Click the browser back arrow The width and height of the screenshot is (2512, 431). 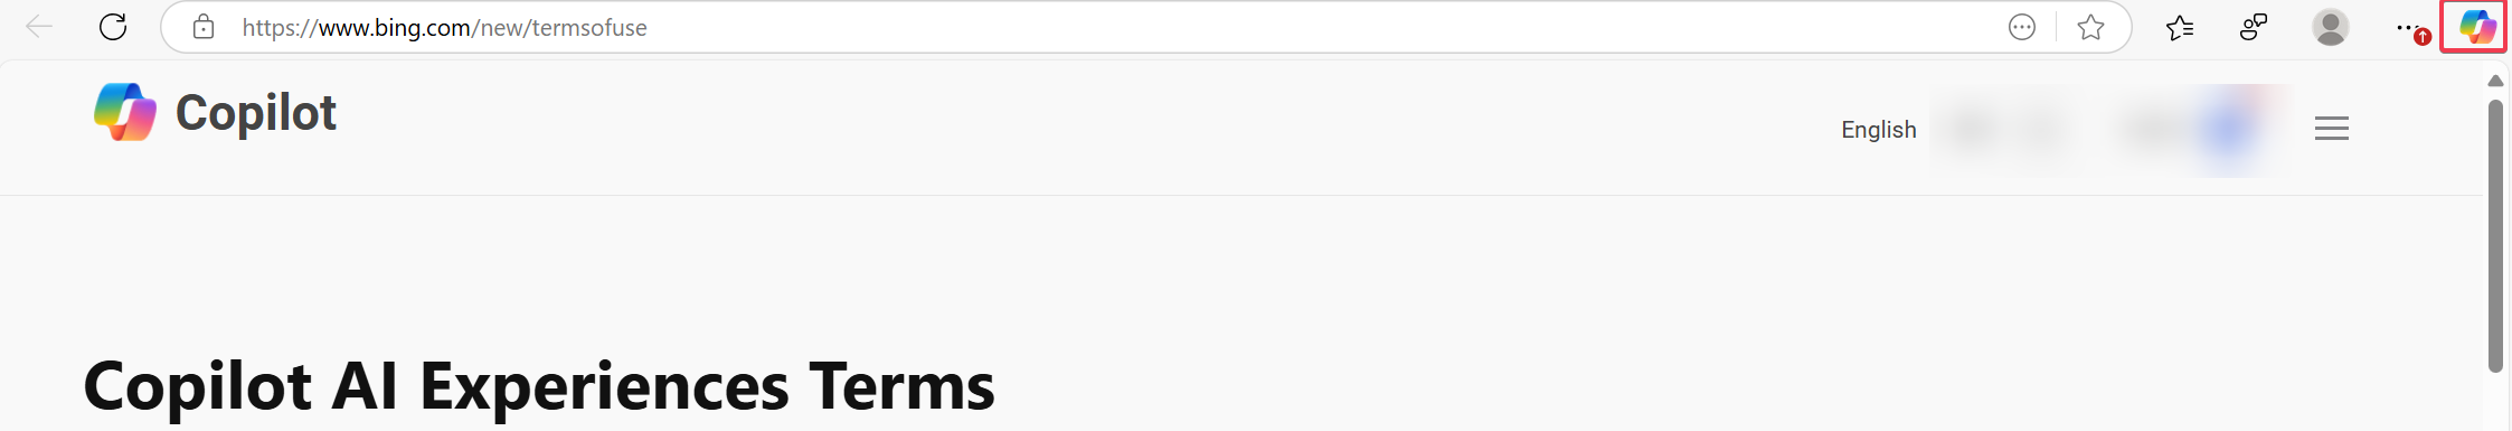pos(39,27)
